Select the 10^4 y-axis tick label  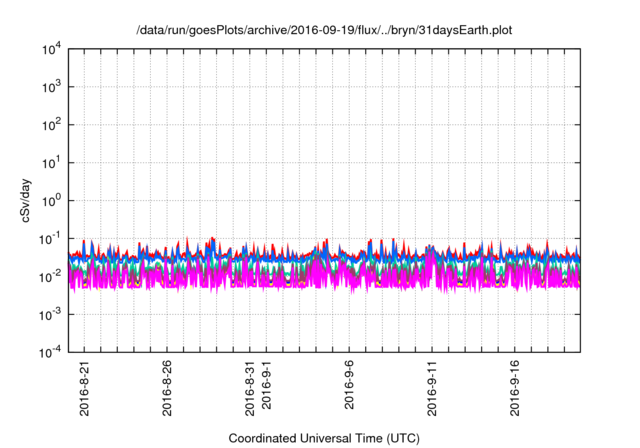[52, 49]
